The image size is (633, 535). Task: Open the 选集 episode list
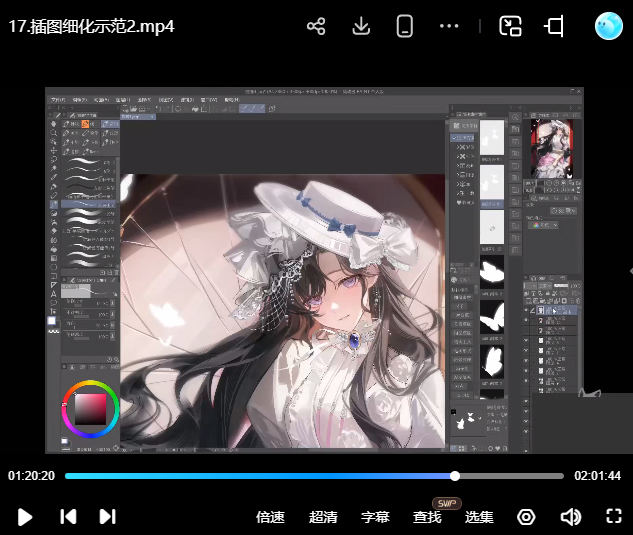pos(479,517)
